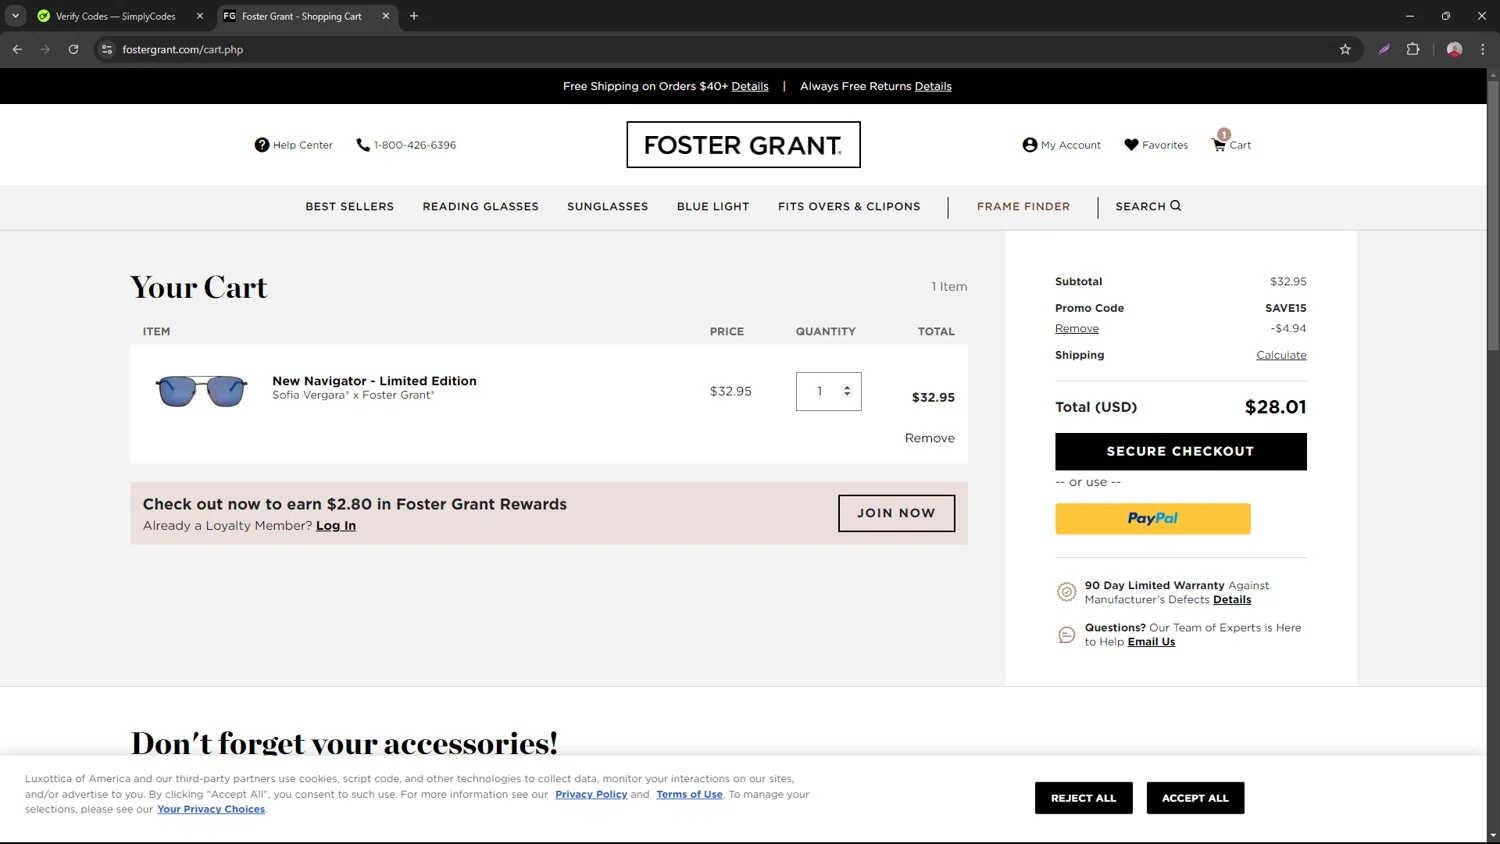The height and width of the screenshot is (844, 1500).
Task: Click the $28.01 total amount
Action: [x=1275, y=407]
